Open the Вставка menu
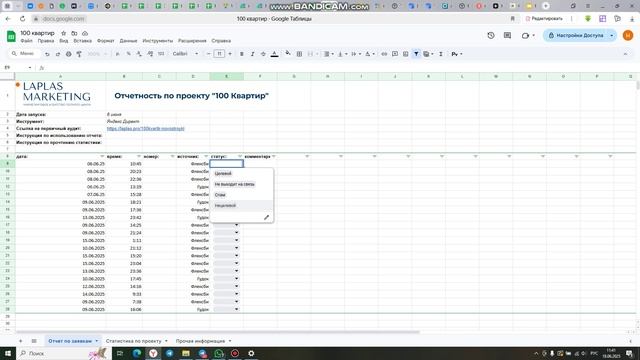Screen dimensions: 640x360 (x=82, y=41)
